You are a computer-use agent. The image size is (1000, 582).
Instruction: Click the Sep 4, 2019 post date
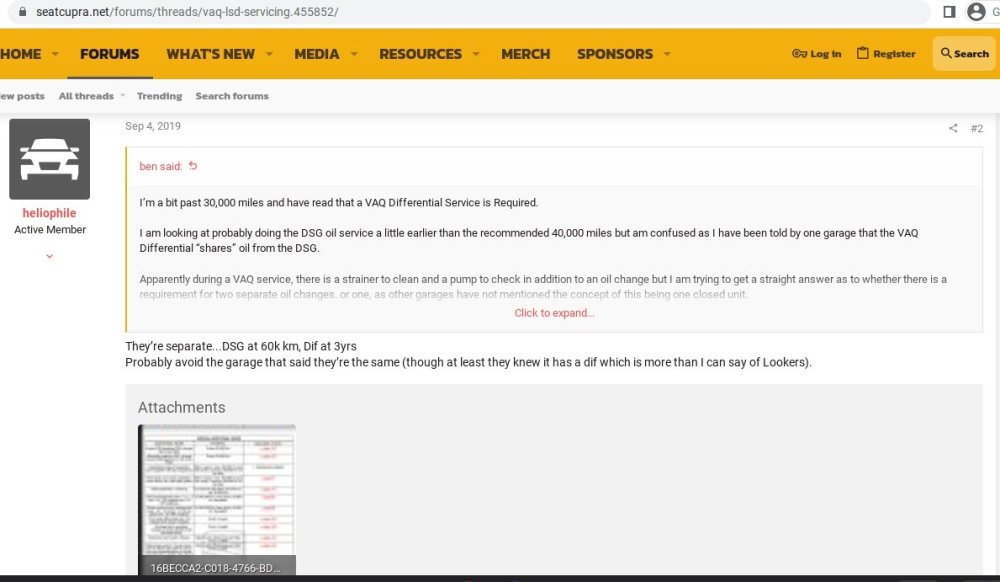[x=153, y=126]
